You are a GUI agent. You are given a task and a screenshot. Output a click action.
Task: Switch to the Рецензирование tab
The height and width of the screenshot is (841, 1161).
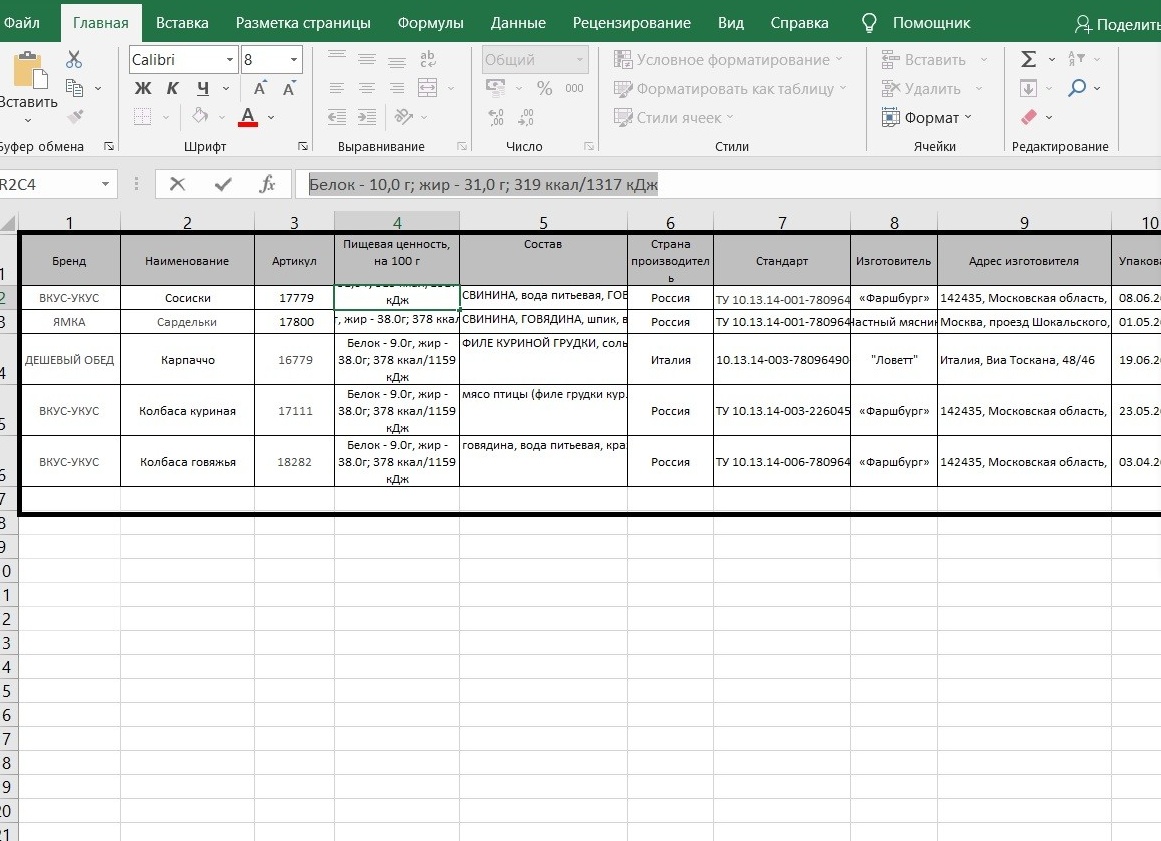[632, 23]
